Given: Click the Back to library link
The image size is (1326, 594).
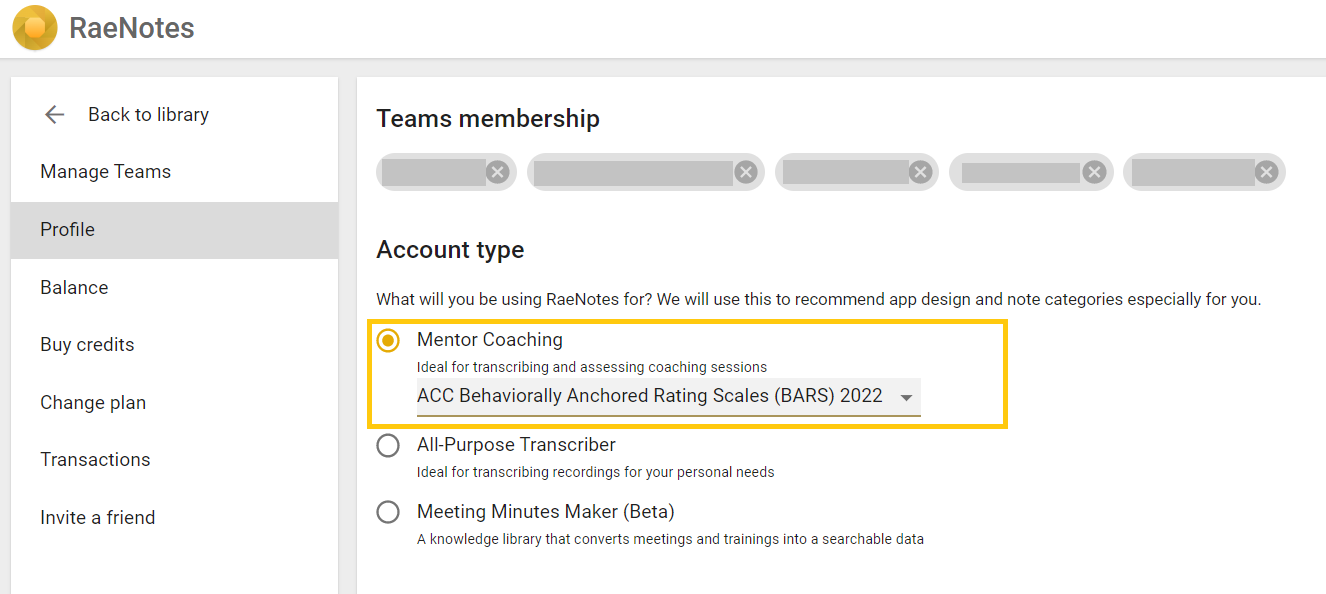Looking at the screenshot, I should (x=148, y=115).
